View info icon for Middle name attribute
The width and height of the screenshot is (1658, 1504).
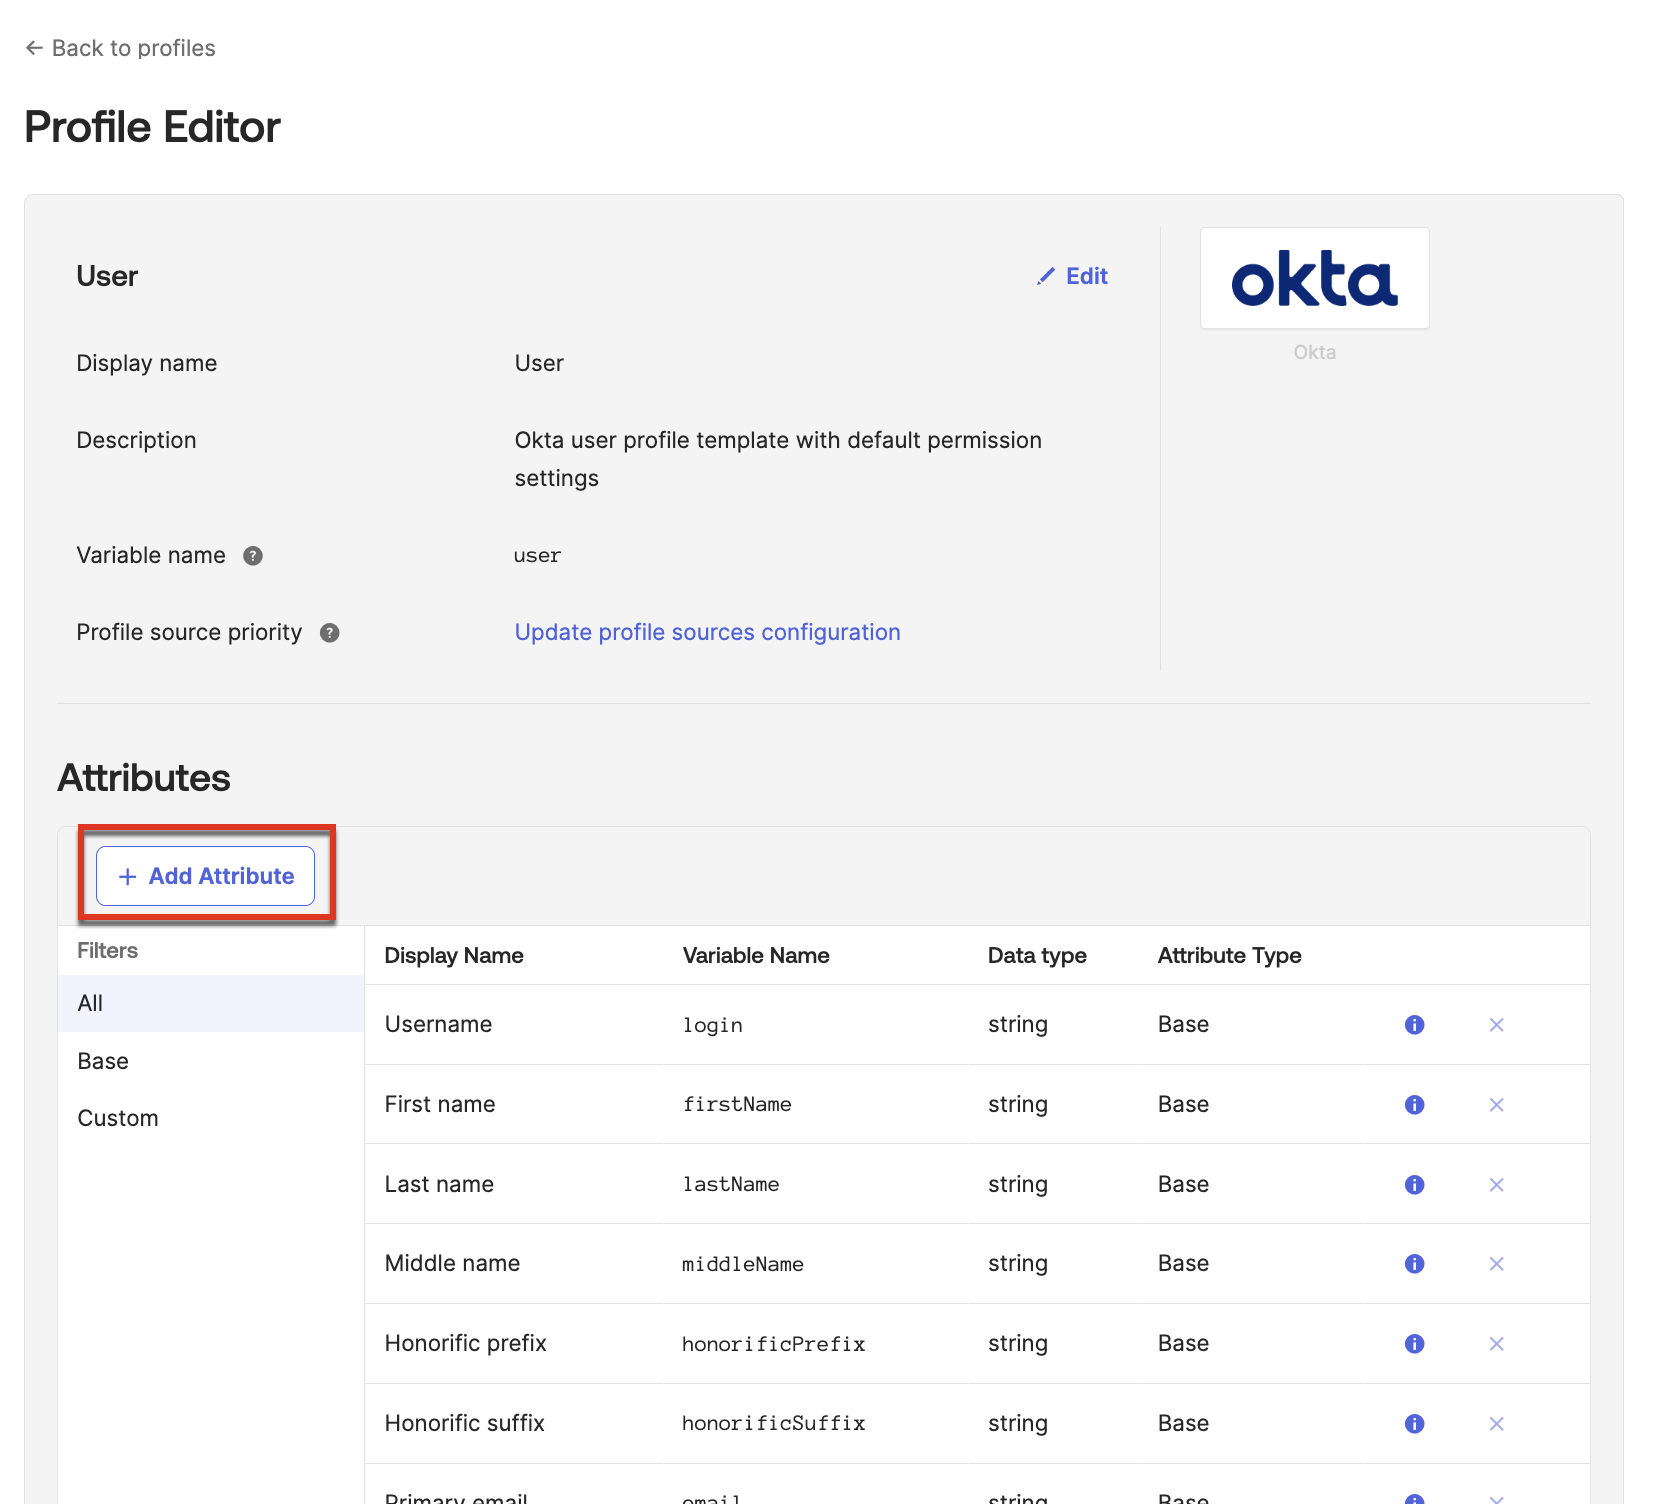(1414, 1263)
